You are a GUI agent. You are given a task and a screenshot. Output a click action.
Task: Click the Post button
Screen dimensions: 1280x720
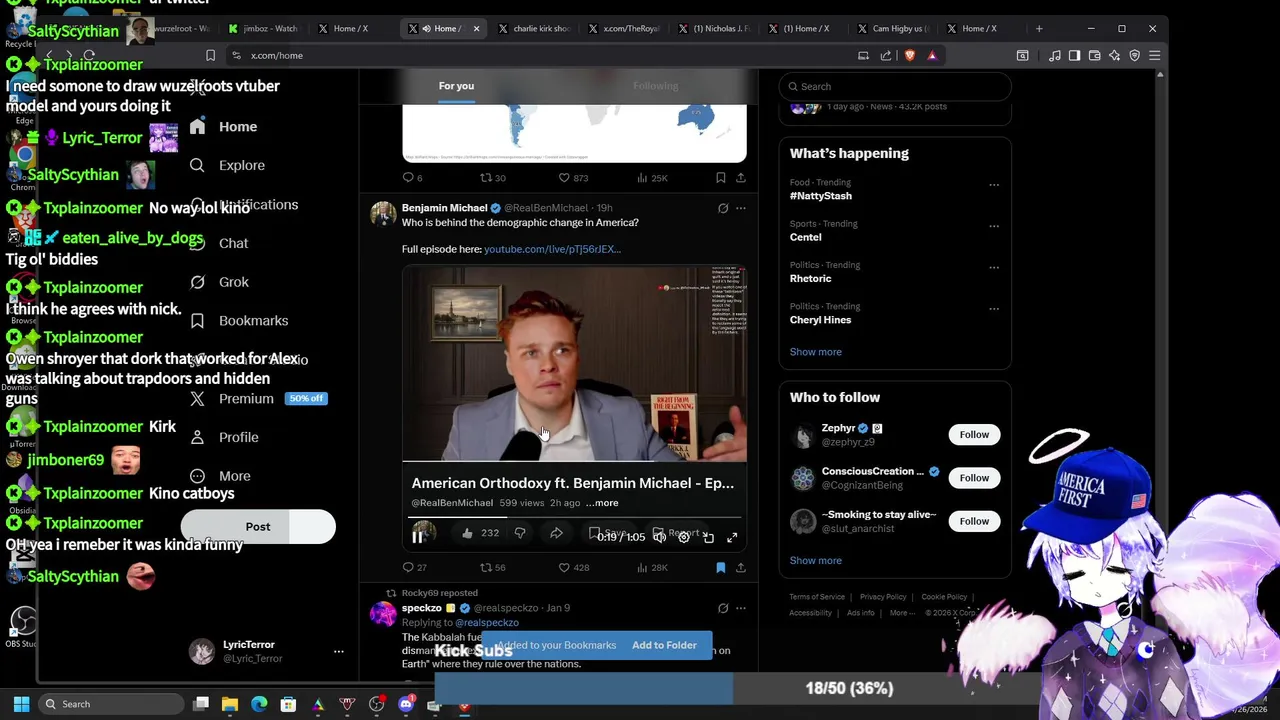click(x=258, y=527)
